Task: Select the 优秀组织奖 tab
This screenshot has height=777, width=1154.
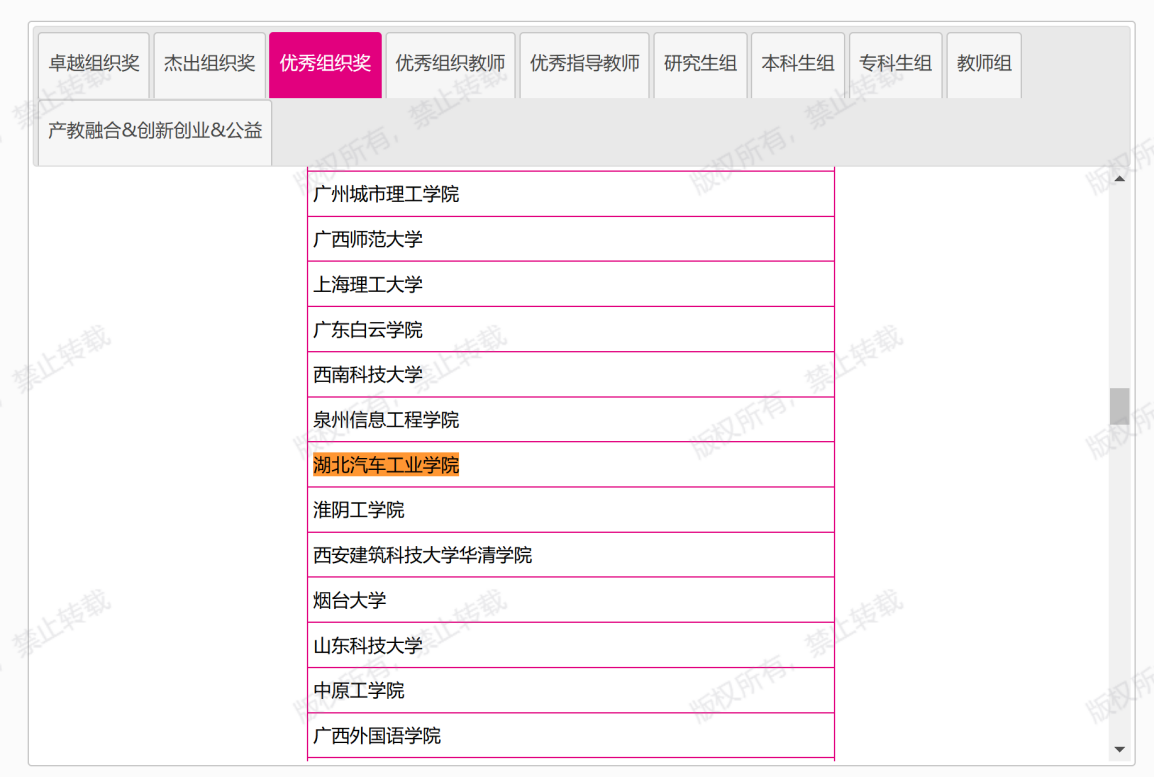Action: 325,64
